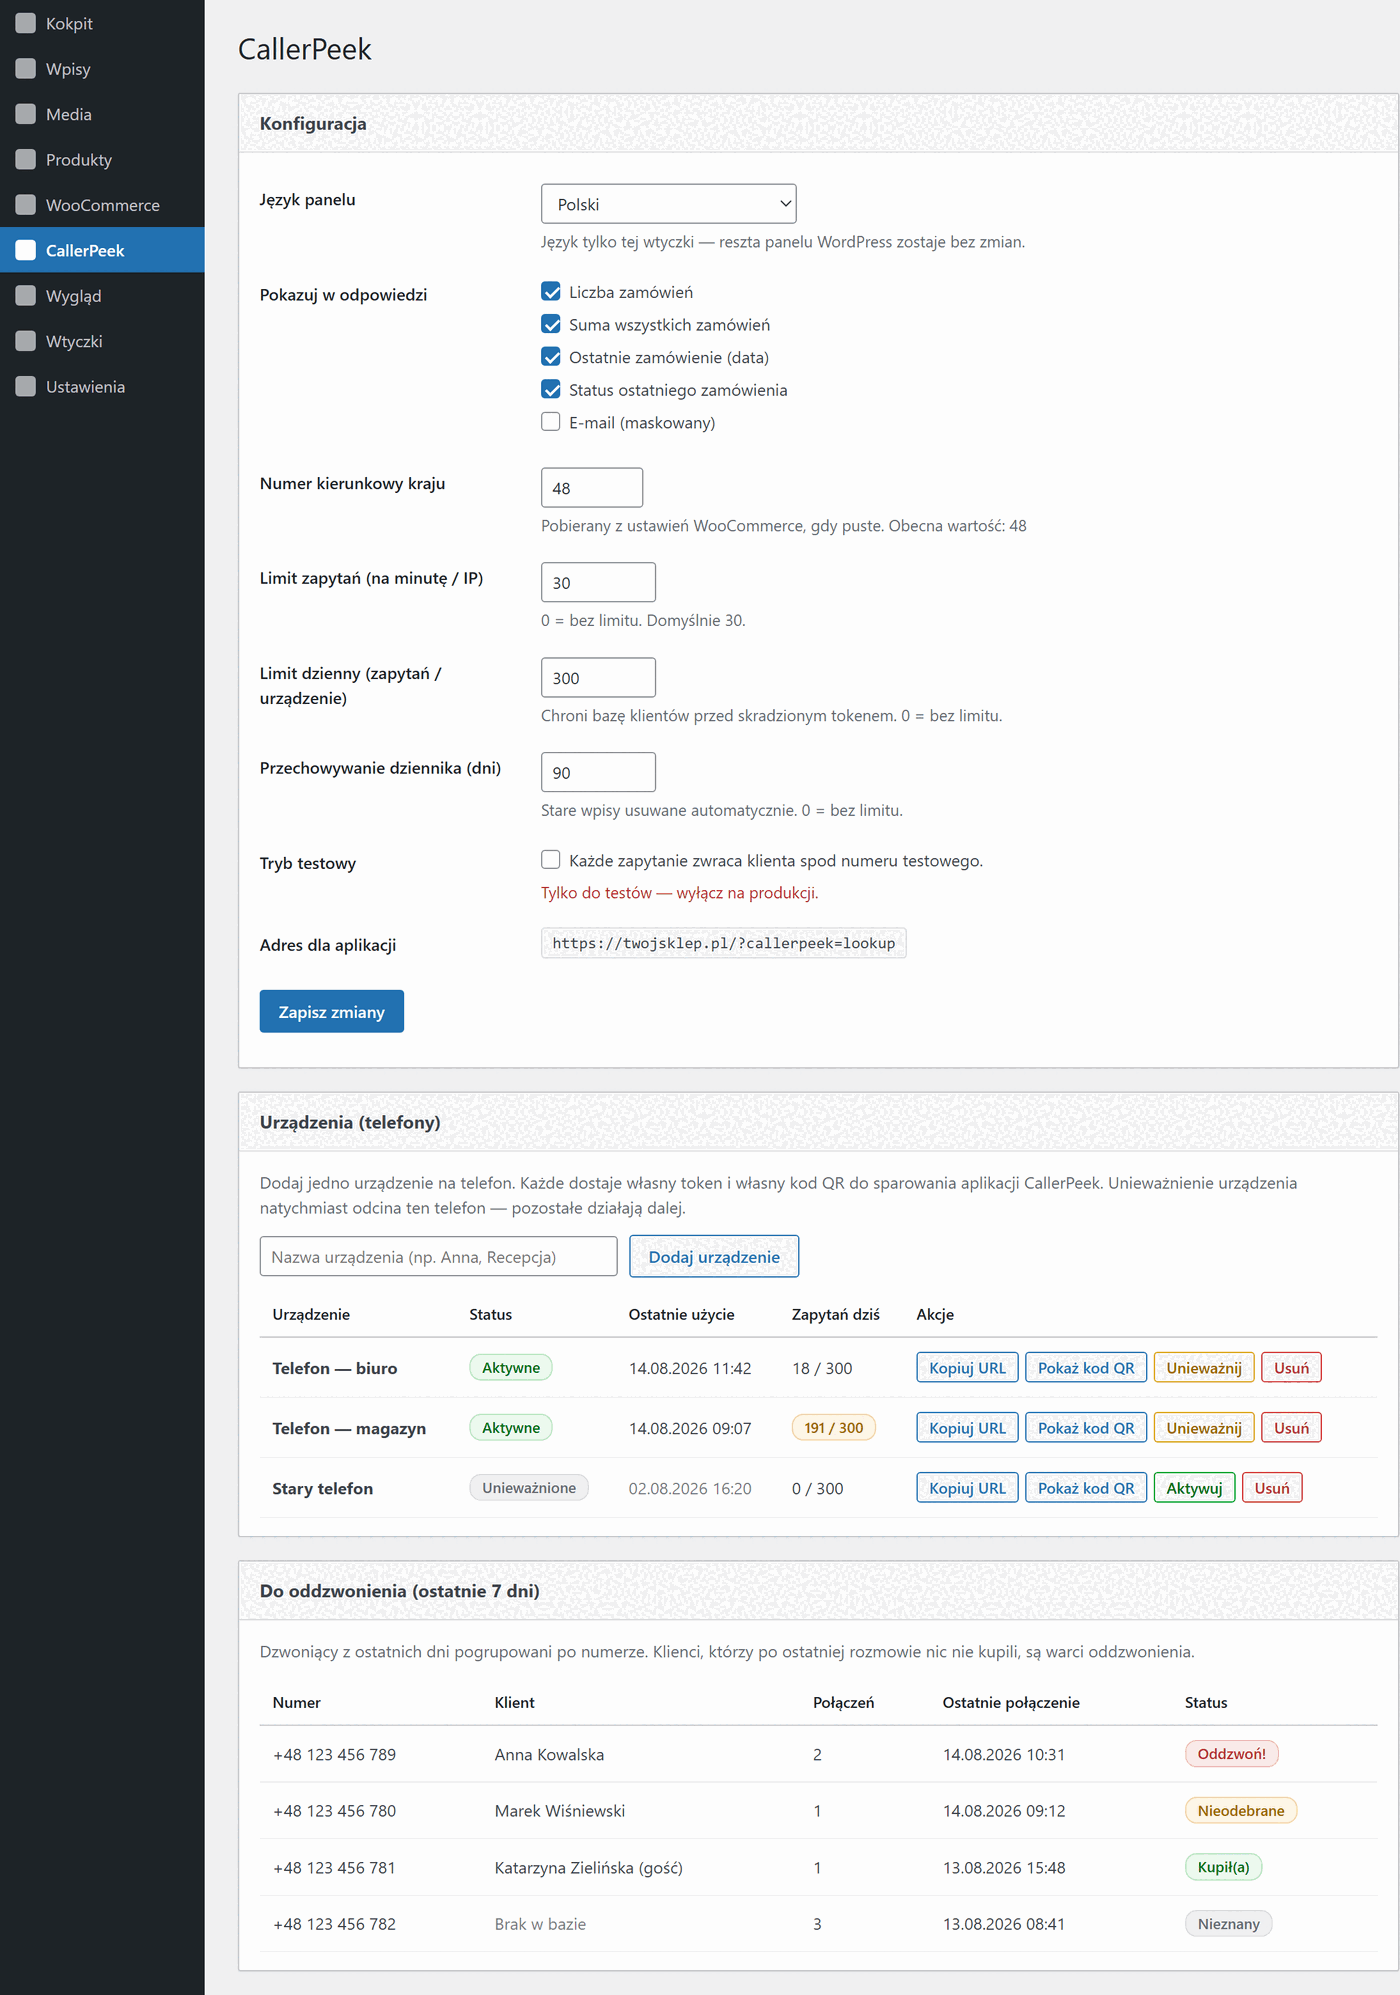
Task: Click the Media sidebar icon
Action: 26,114
